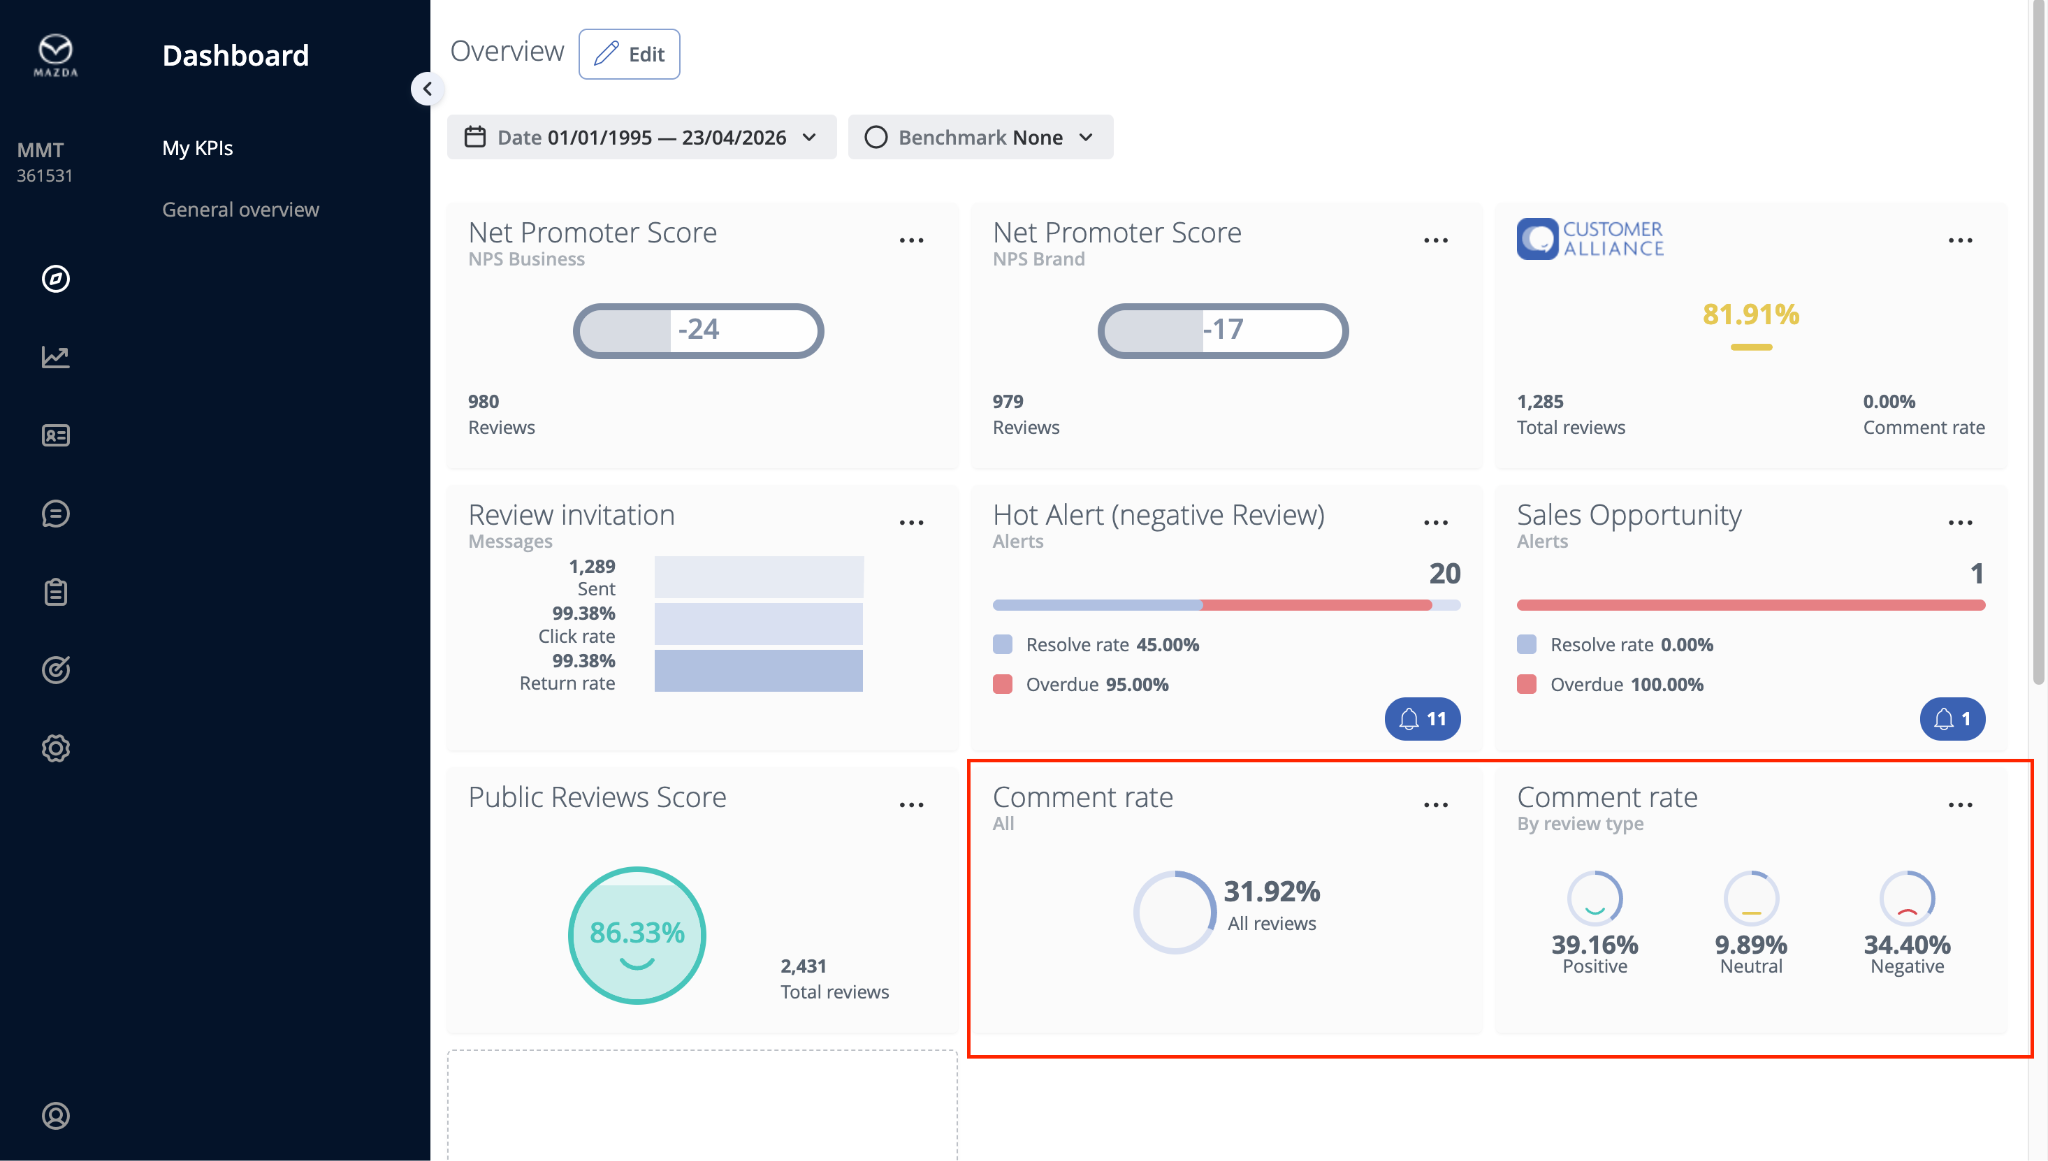Click the empty dashed widget placeholder
This screenshot has width=2048, height=1161.
click(702, 1104)
